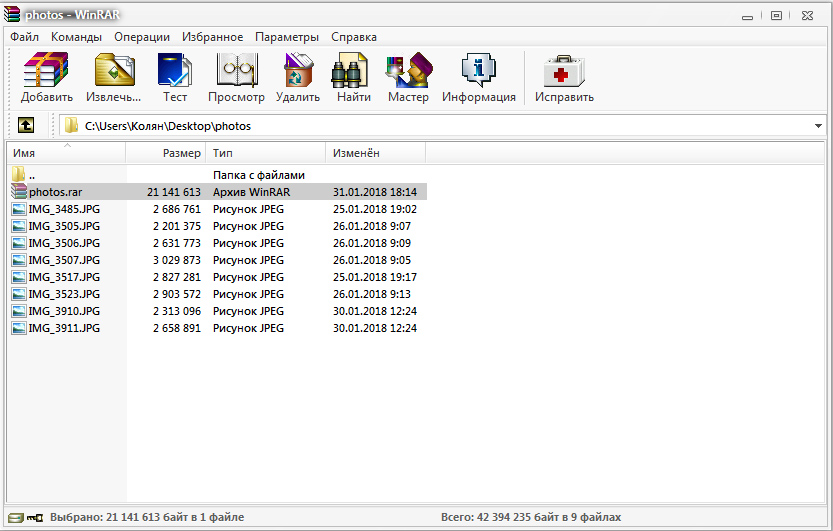Click the date 25.01.2018 19:02
Image resolution: width=833 pixels, height=531 pixels.
[375, 209]
